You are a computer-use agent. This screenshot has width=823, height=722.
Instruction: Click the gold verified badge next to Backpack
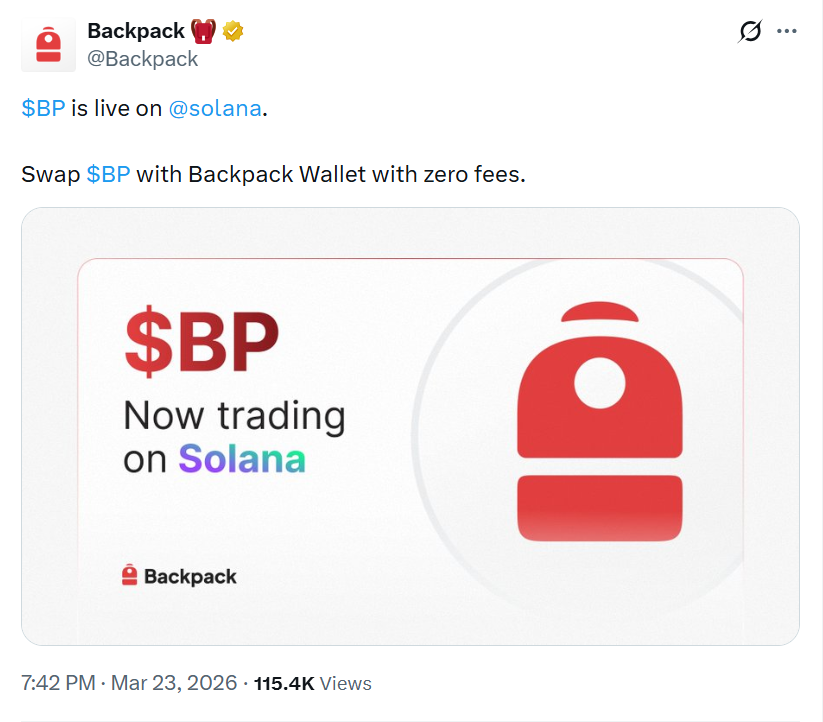coord(233,29)
